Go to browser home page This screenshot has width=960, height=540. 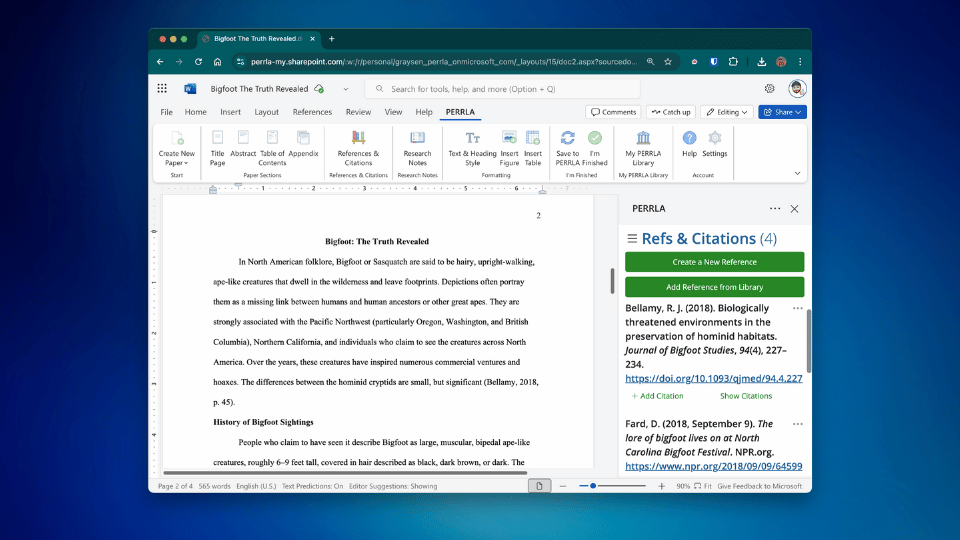pyautogui.click(x=217, y=62)
